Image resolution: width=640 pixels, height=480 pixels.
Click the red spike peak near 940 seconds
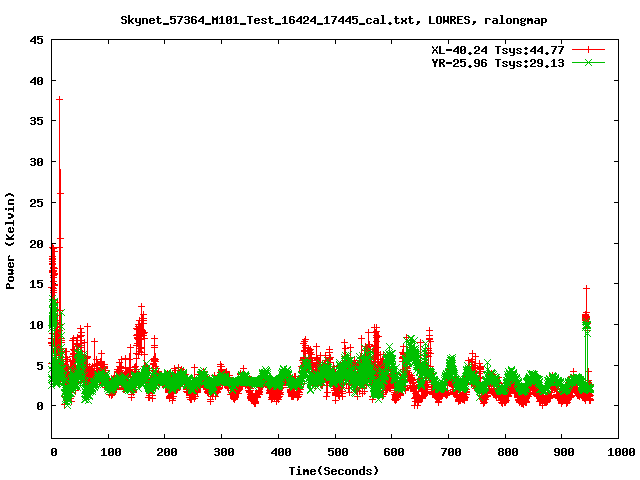pyautogui.click(x=586, y=288)
